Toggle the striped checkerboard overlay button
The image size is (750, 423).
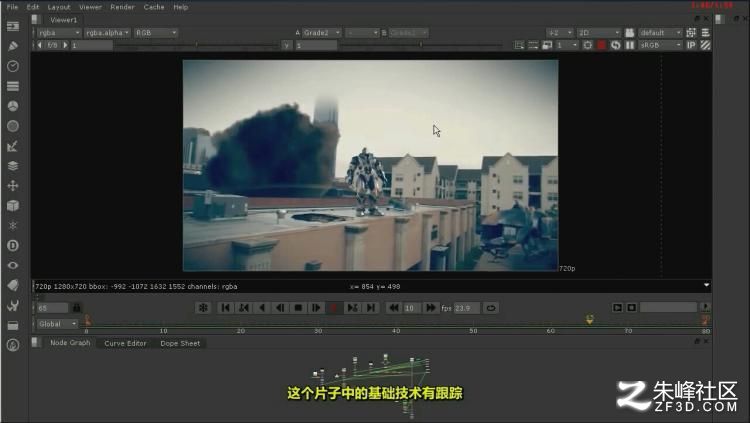tap(706, 45)
